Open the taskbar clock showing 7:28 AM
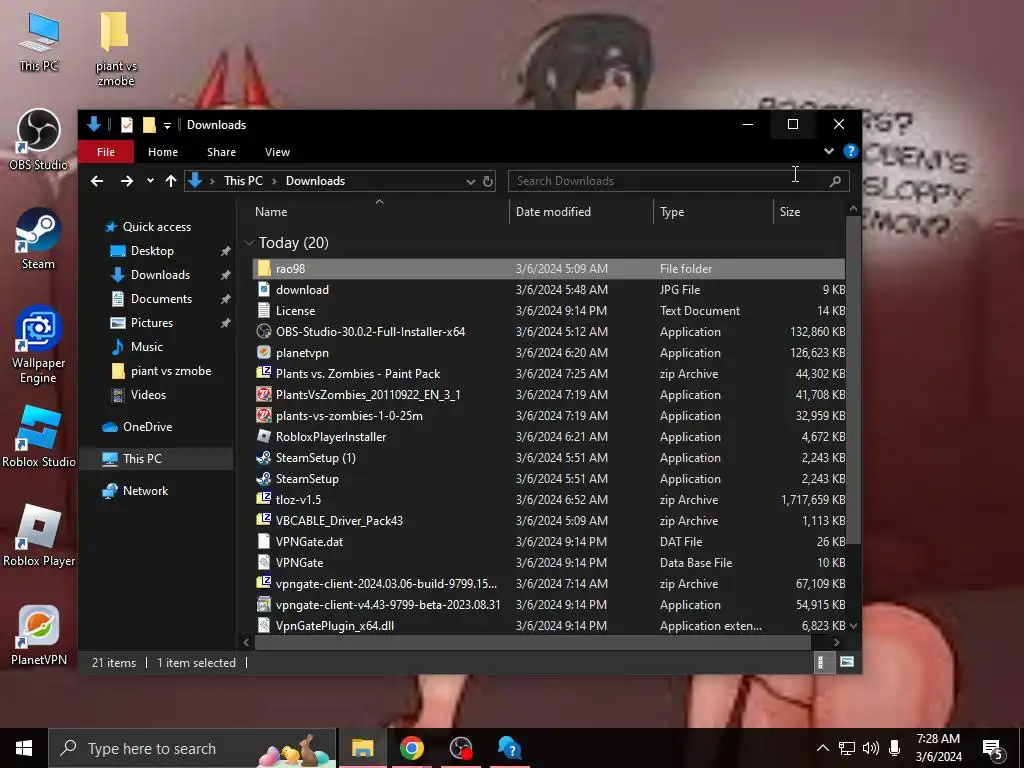This screenshot has width=1024, height=768. 938,748
